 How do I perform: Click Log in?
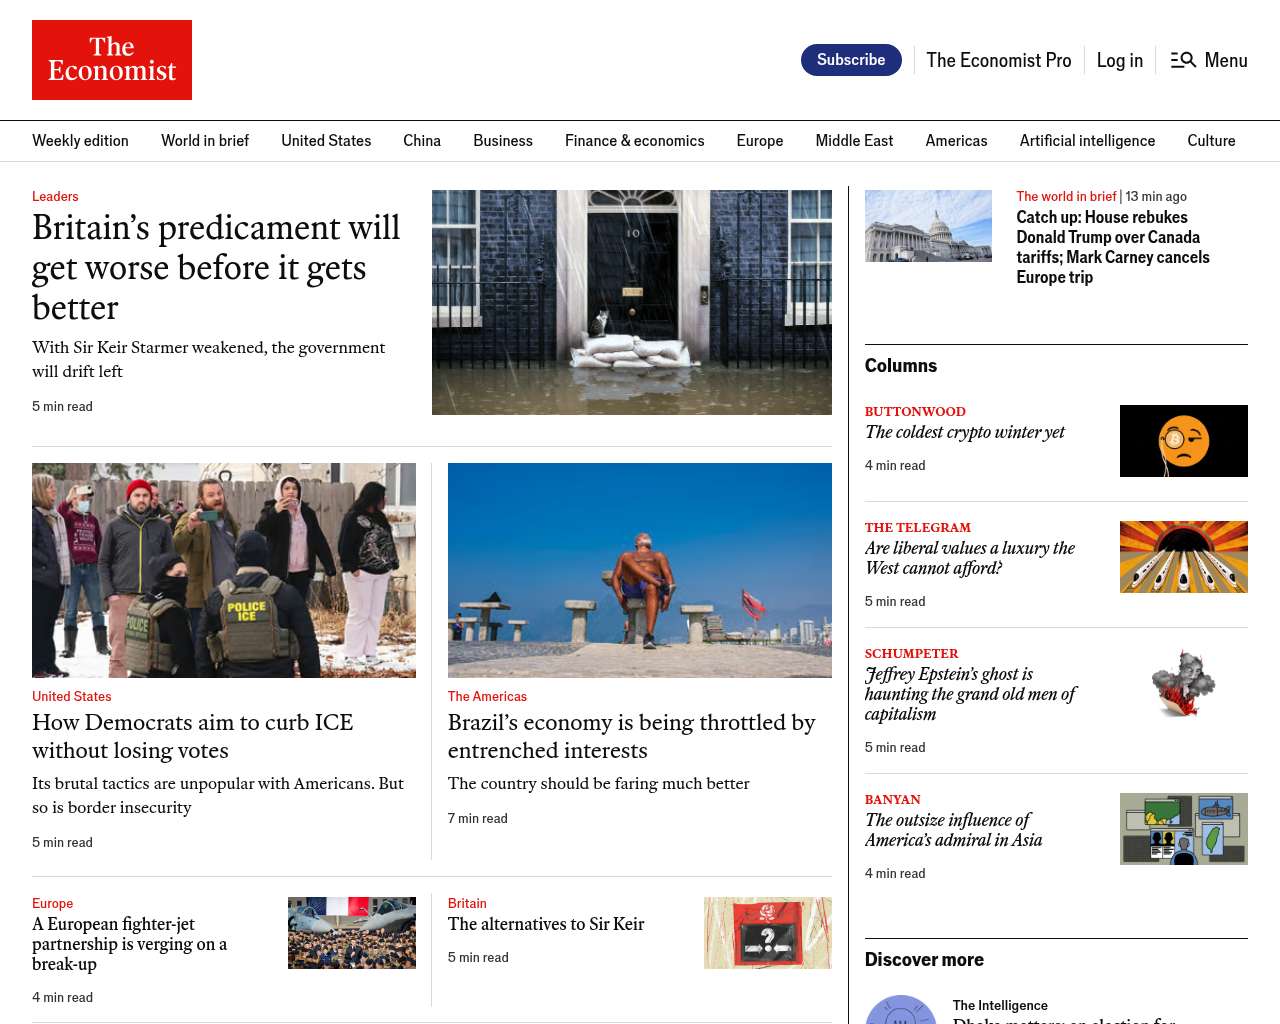click(x=1119, y=60)
